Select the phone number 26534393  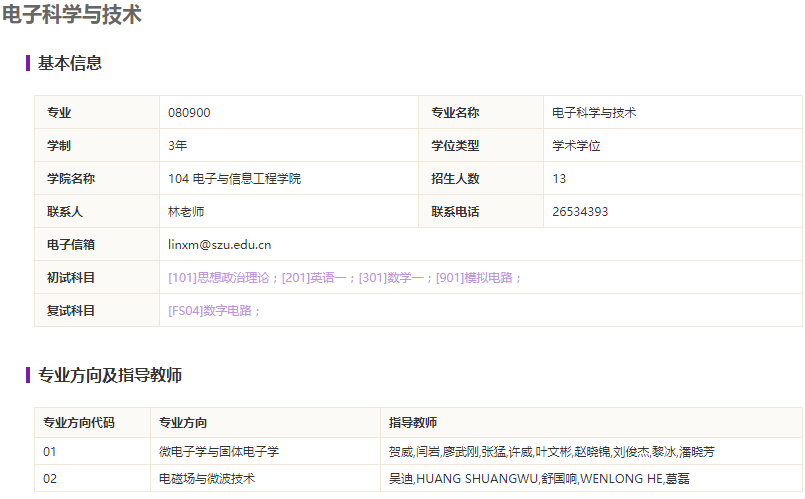[x=580, y=212]
